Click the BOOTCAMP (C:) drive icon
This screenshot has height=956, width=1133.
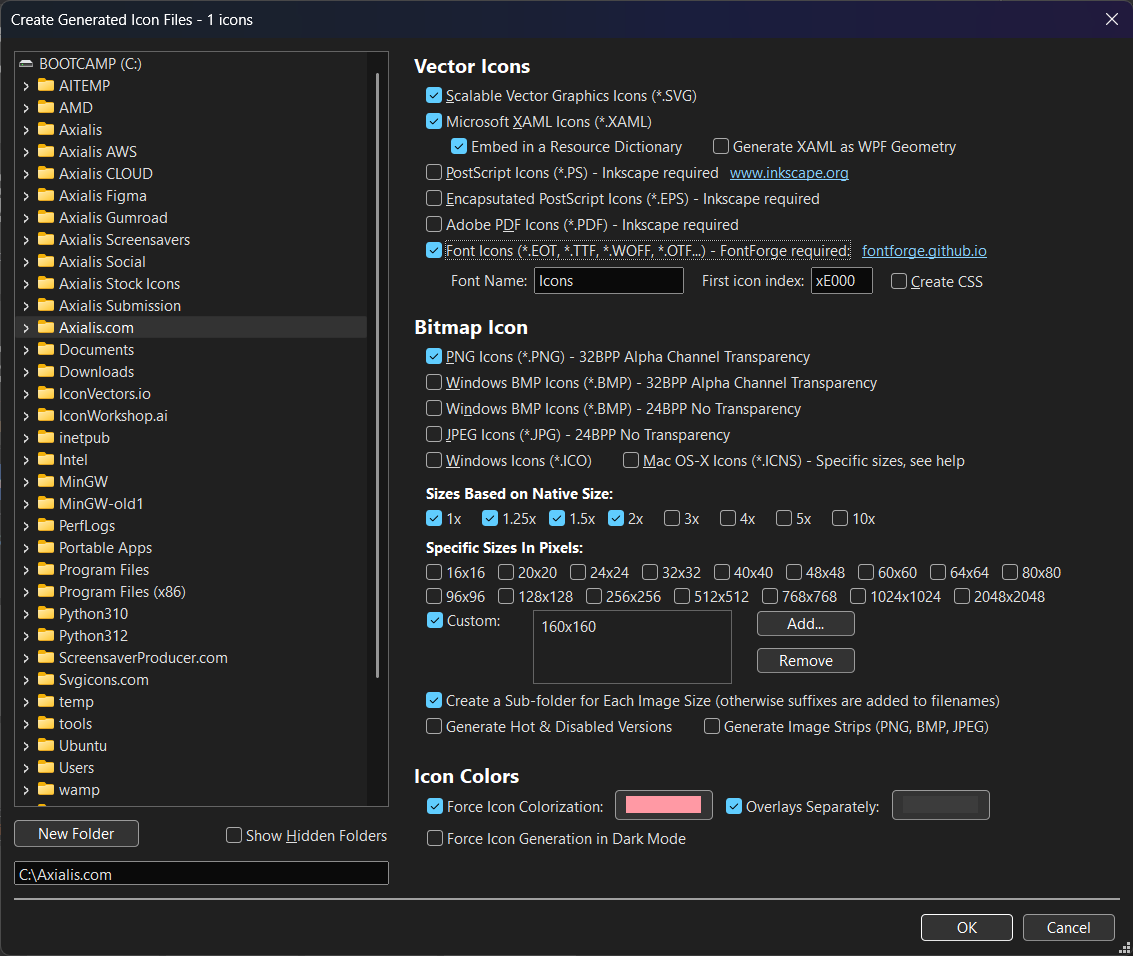(25, 63)
